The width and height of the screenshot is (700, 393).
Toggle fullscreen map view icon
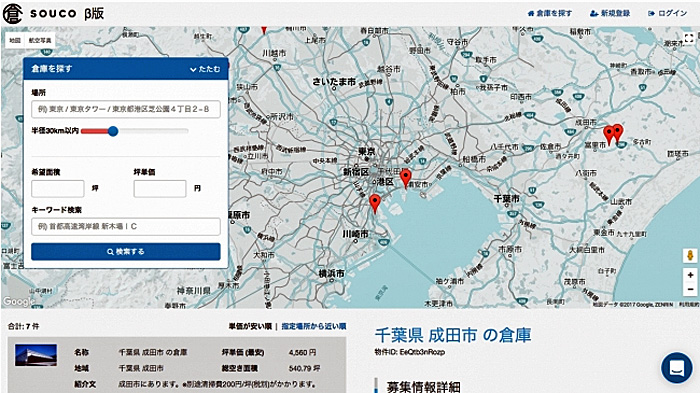point(689,38)
